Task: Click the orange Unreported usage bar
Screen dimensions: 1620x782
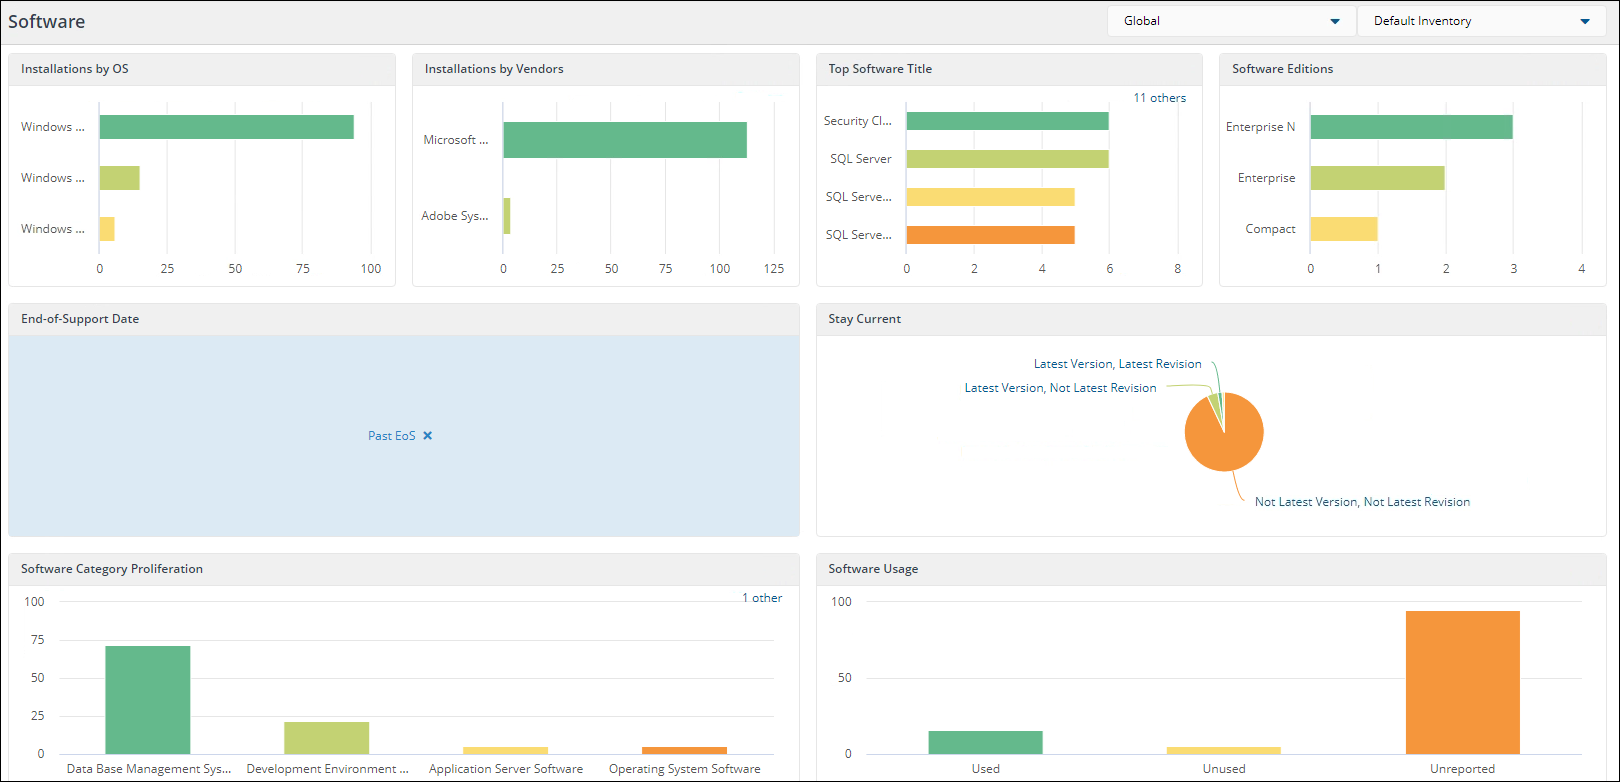Action: pyautogui.click(x=1462, y=682)
